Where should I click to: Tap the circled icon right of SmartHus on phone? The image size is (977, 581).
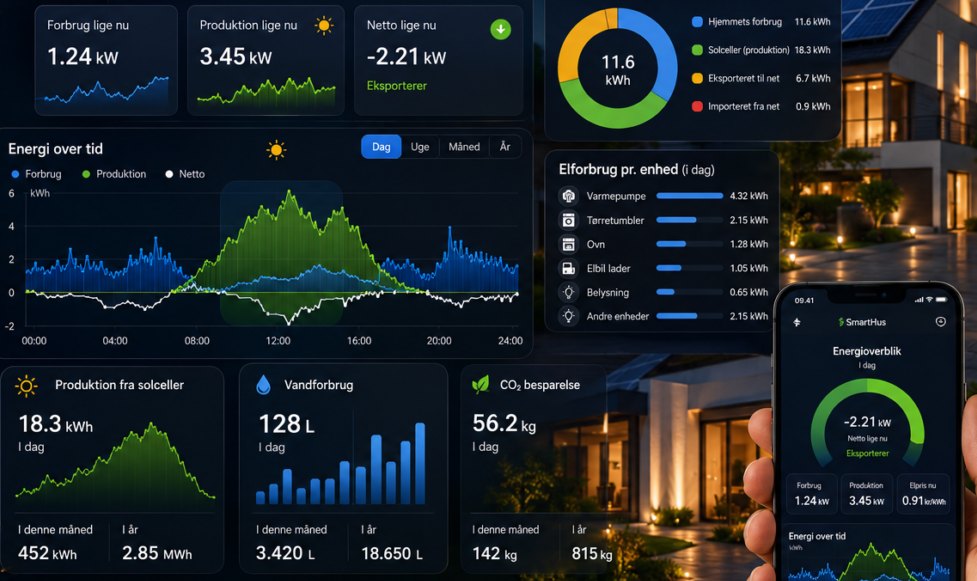click(x=941, y=322)
